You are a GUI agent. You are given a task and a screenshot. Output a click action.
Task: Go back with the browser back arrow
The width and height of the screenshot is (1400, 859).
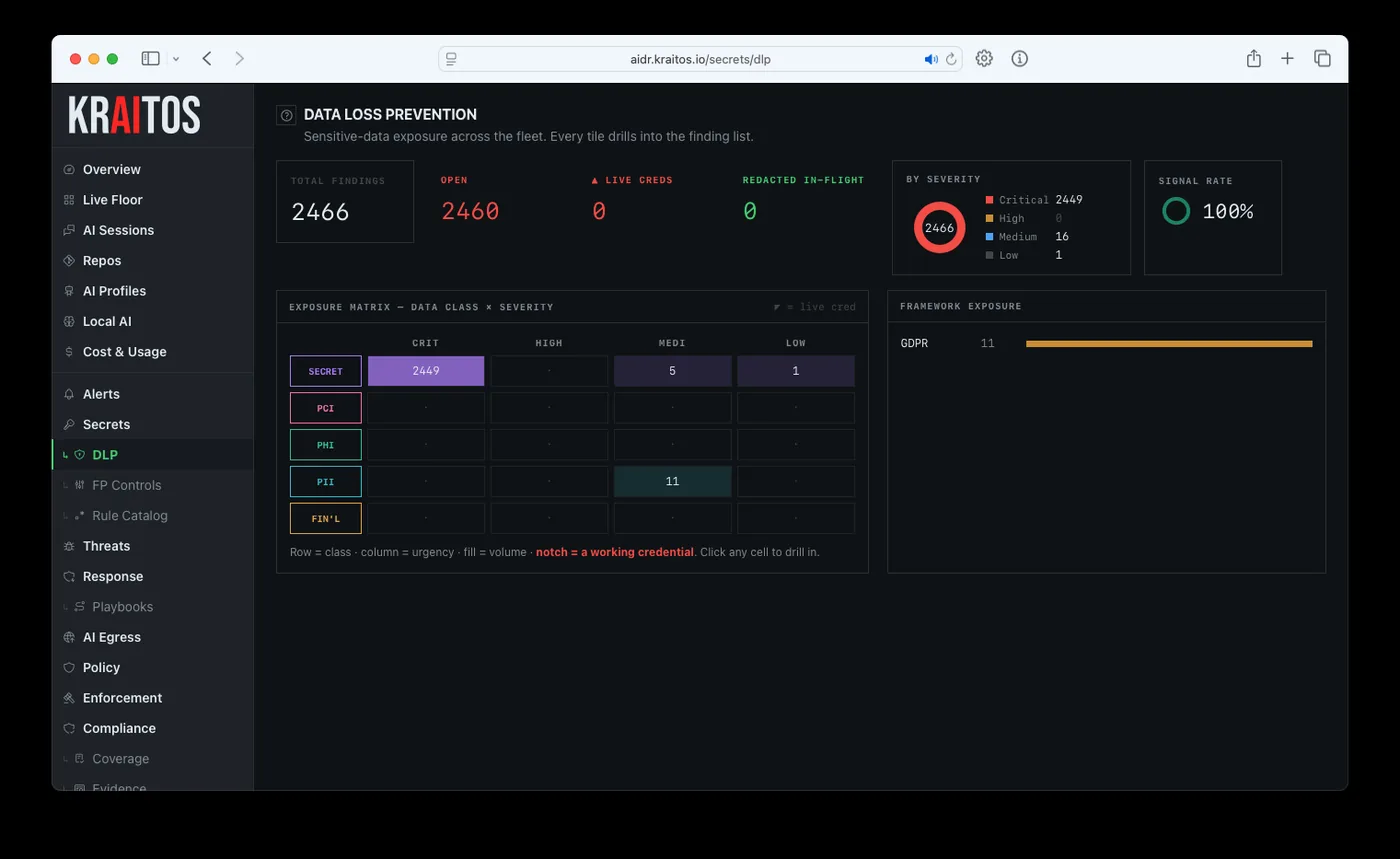point(207,59)
